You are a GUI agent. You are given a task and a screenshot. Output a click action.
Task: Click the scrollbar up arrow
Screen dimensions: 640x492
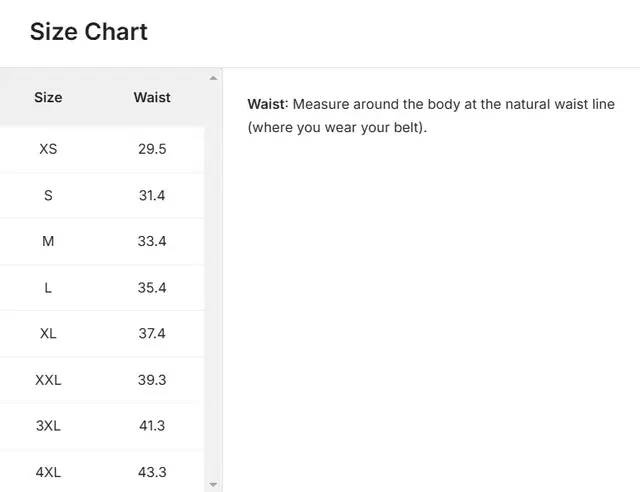[x=212, y=78]
